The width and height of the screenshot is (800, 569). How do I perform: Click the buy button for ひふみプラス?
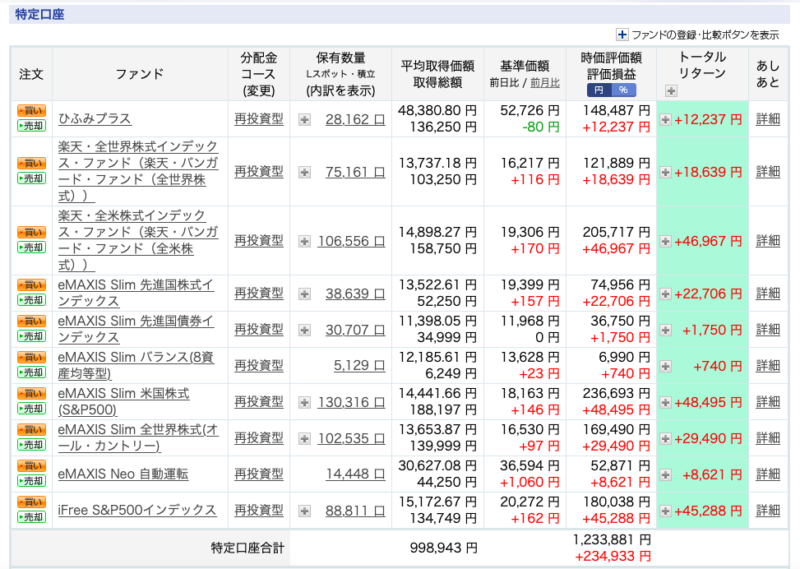click(32, 110)
